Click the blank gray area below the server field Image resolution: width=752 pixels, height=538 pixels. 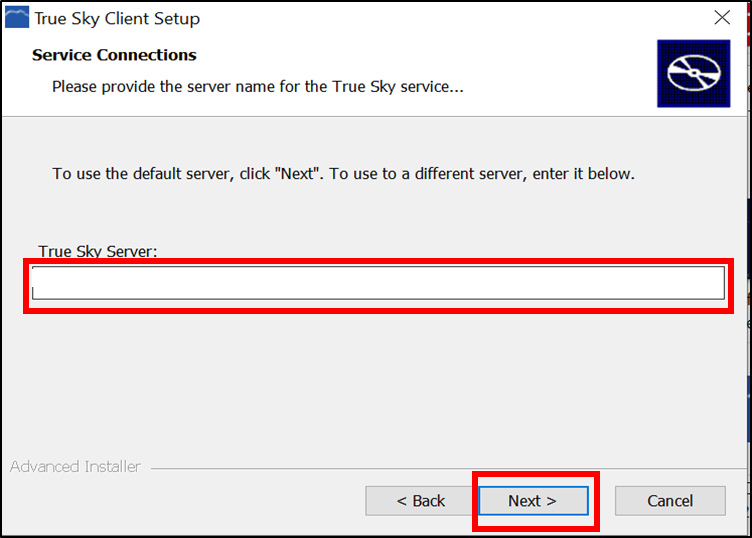374,384
